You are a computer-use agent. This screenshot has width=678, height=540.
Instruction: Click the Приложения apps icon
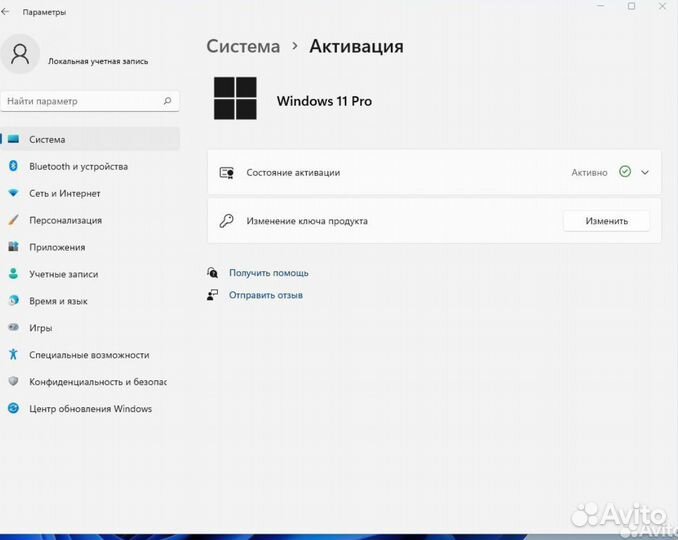point(13,246)
